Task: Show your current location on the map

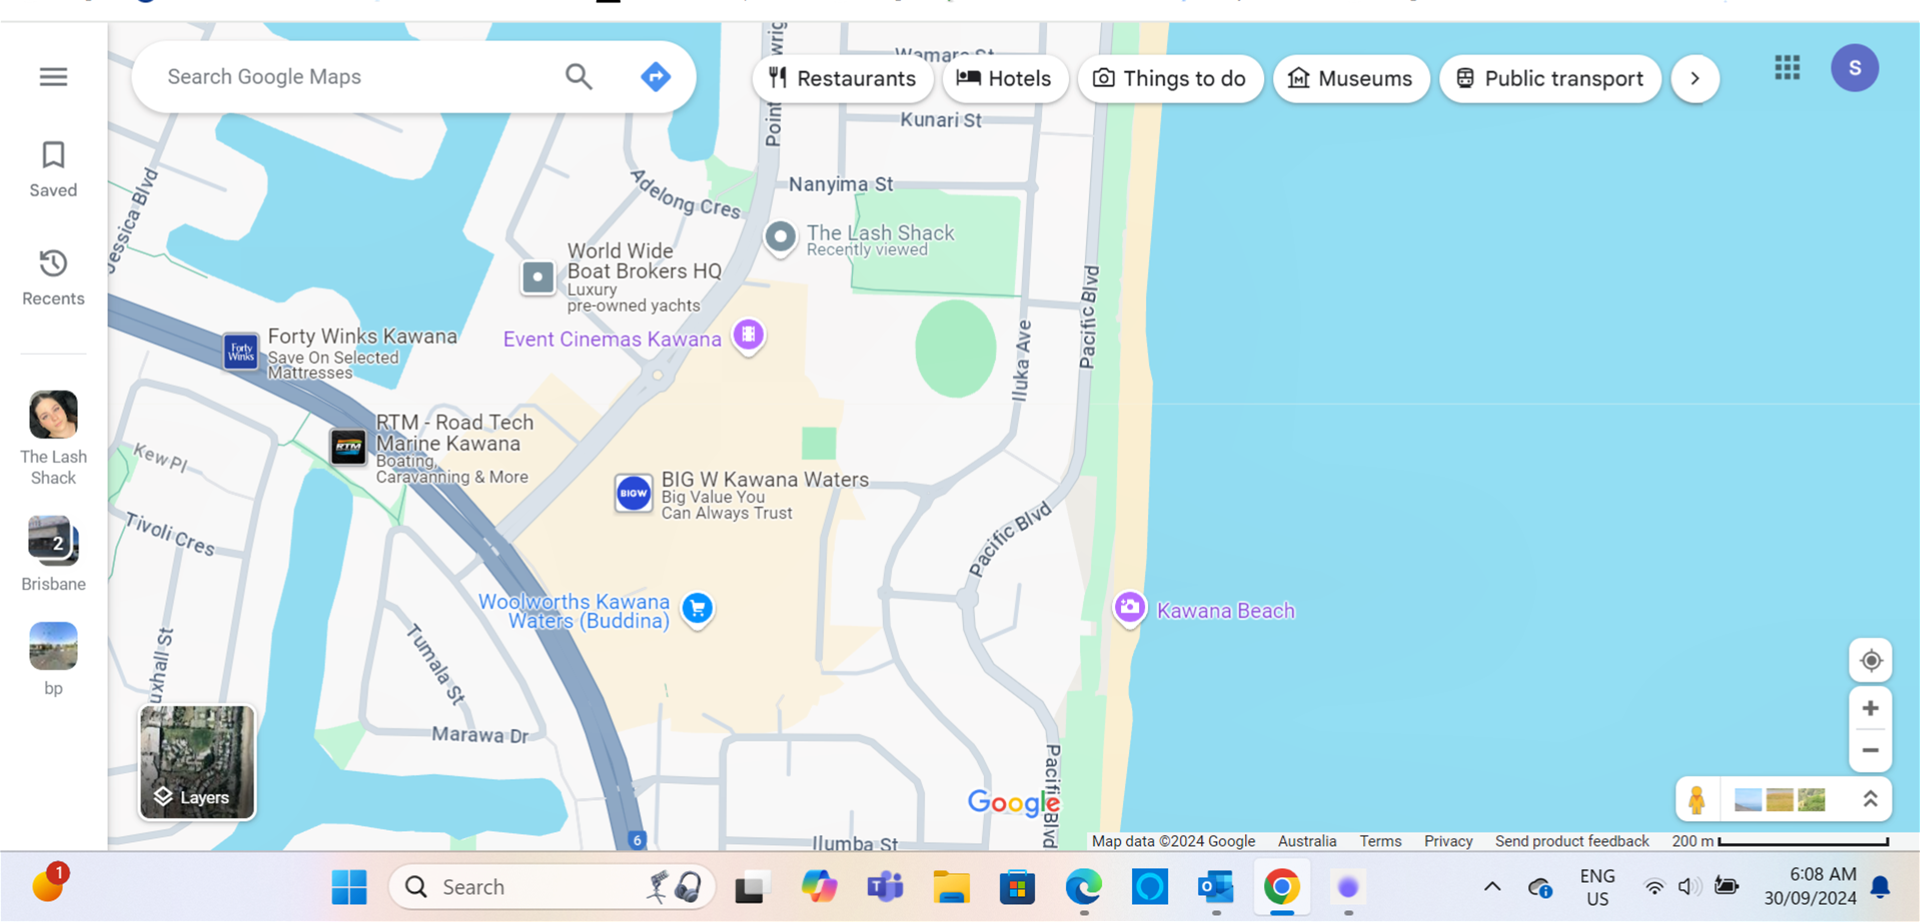Action: [x=1870, y=660]
